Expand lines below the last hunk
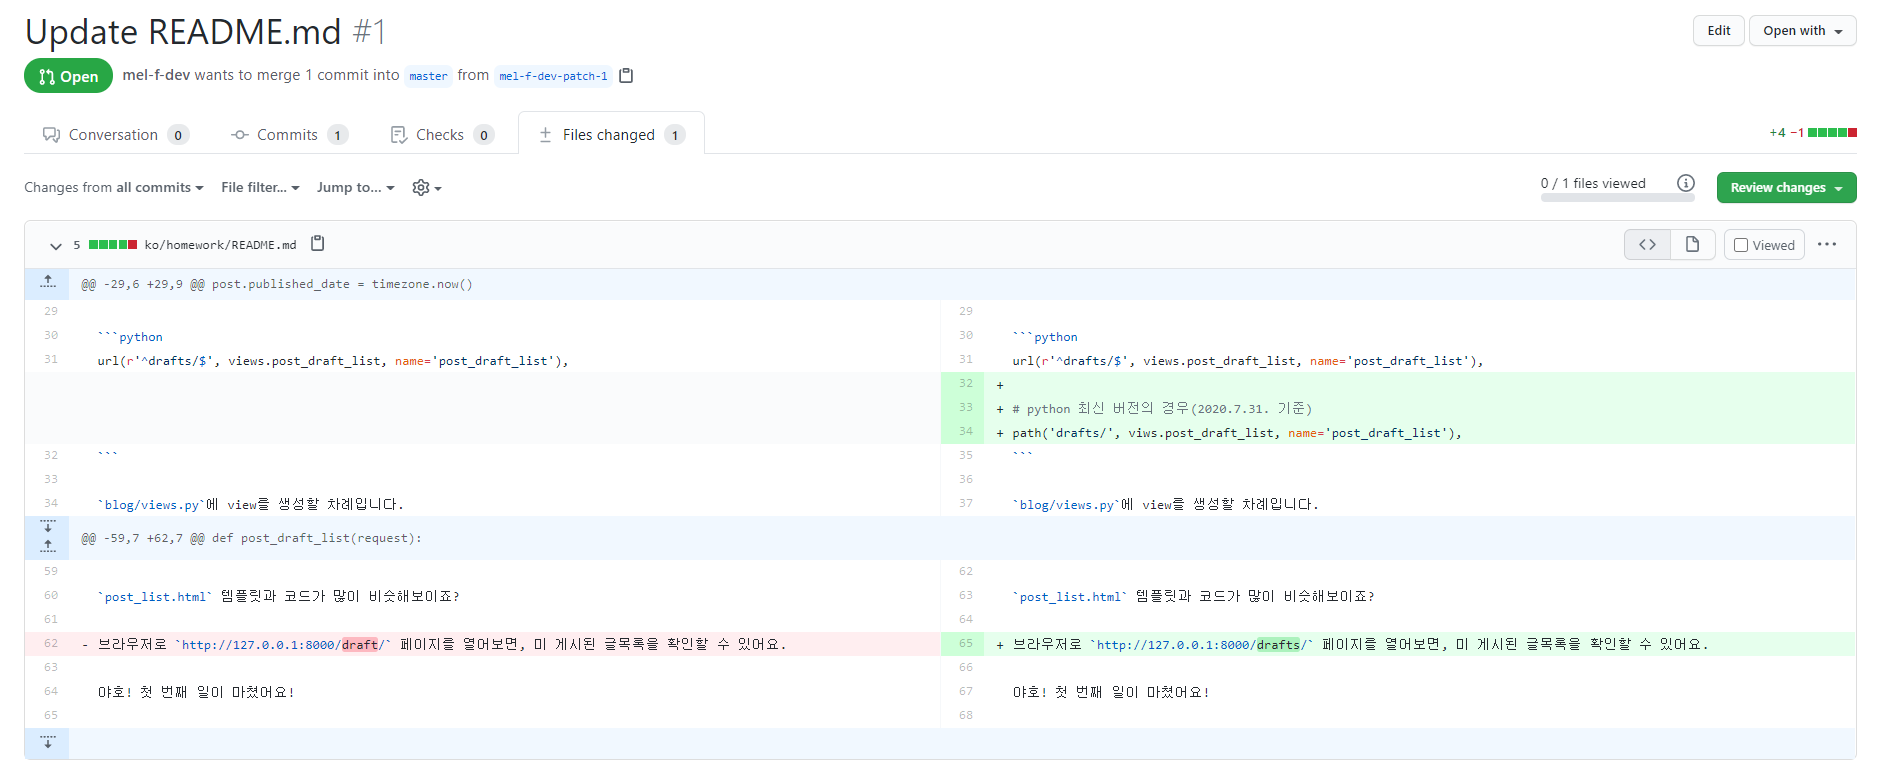This screenshot has width=1881, height=773. (x=47, y=742)
